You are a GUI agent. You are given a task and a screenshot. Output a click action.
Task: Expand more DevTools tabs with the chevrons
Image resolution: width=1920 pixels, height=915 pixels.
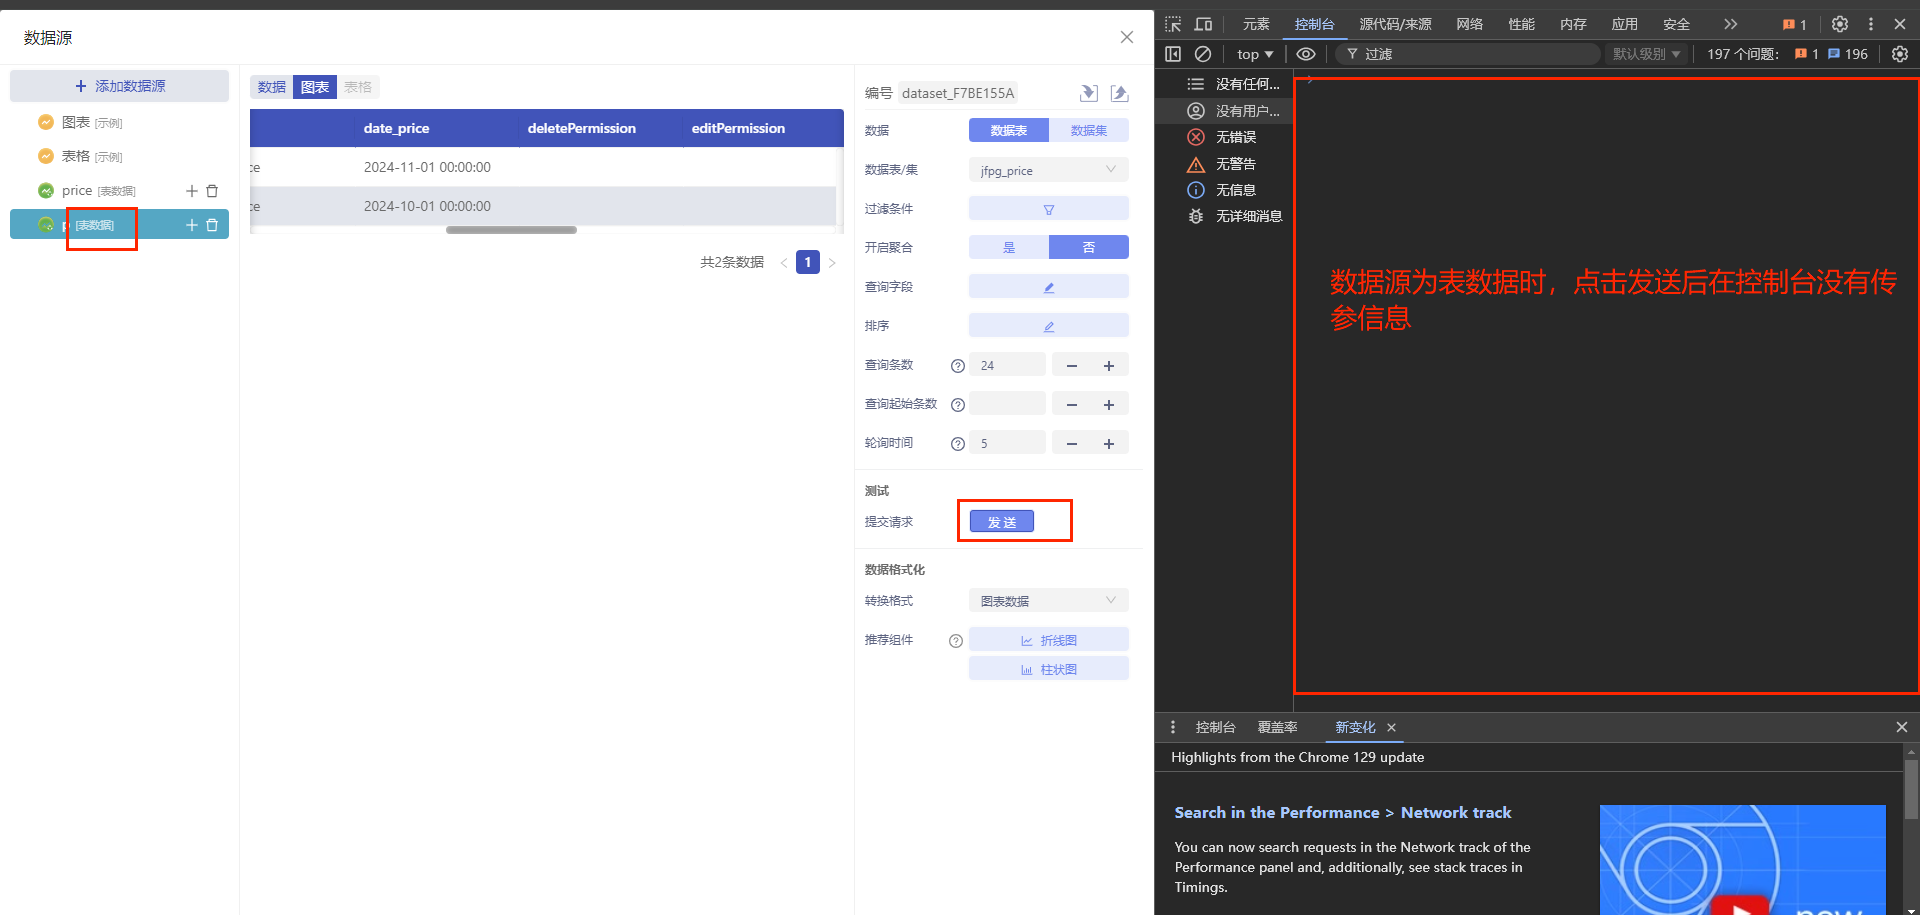click(1731, 24)
